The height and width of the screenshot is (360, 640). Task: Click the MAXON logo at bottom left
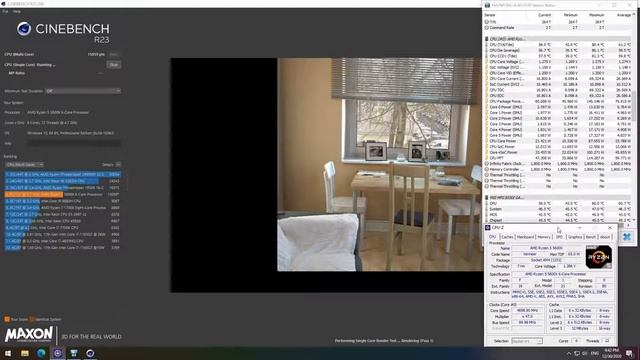point(29,335)
